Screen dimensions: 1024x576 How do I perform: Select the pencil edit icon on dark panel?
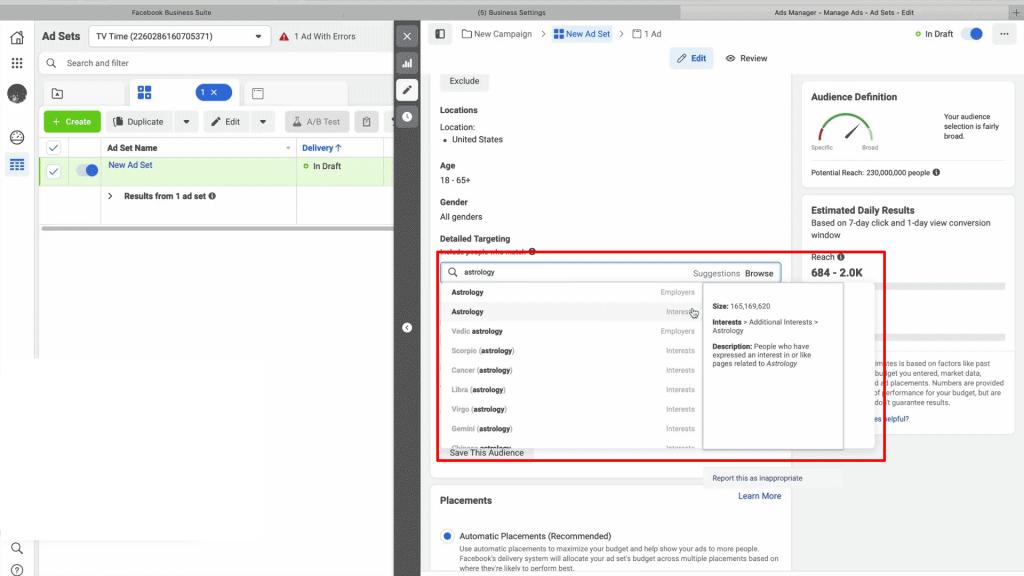pyautogui.click(x=407, y=89)
